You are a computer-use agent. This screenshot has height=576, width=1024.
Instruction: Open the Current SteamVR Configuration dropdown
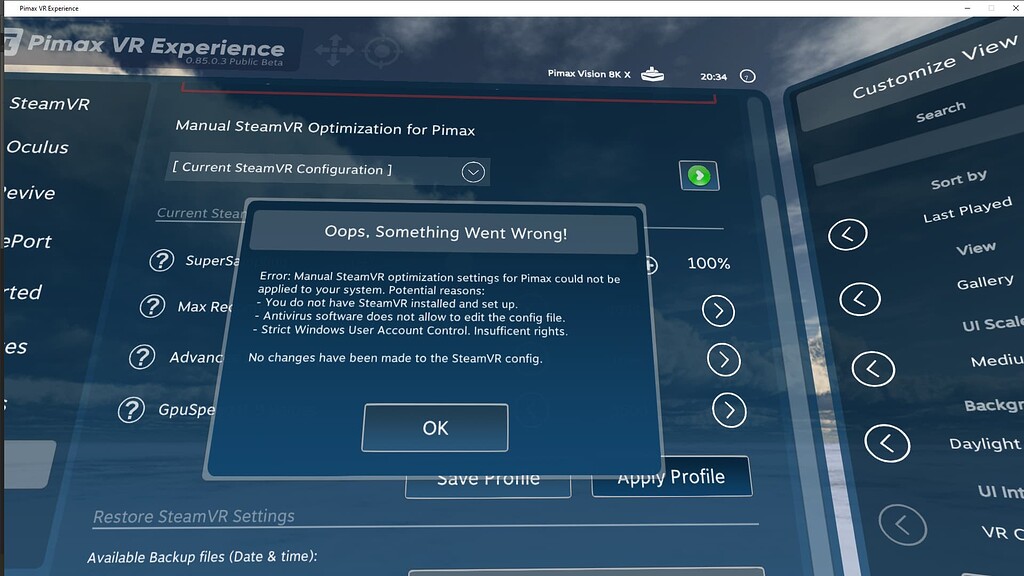pos(473,170)
